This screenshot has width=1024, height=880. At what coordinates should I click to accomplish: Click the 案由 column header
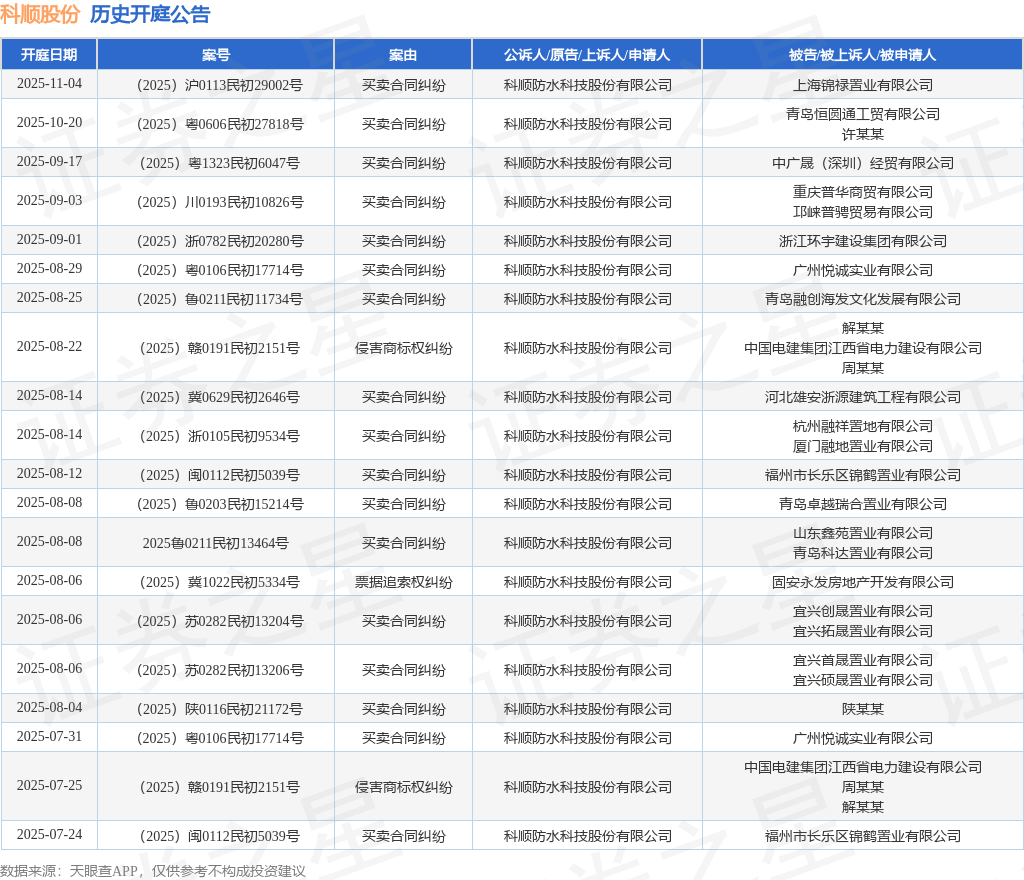point(403,55)
